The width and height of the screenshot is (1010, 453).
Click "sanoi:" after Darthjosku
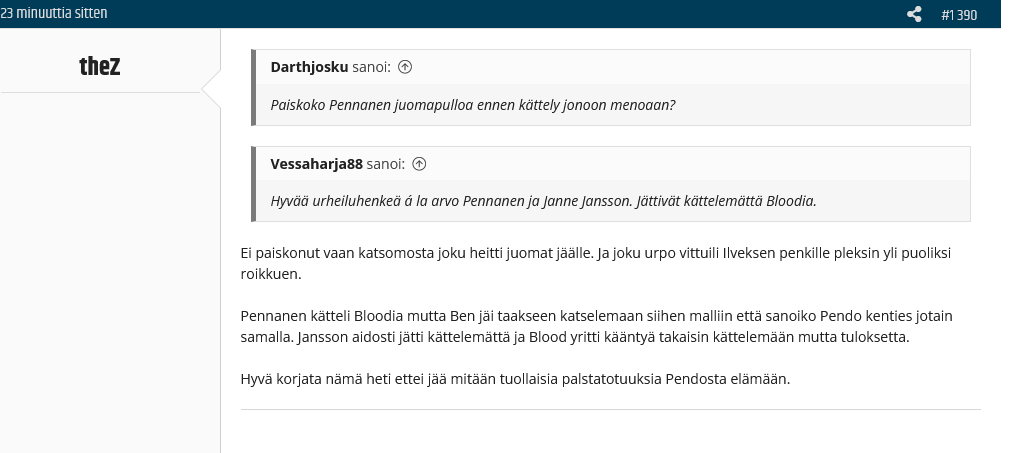pyautogui.click(x=371, y=67)
